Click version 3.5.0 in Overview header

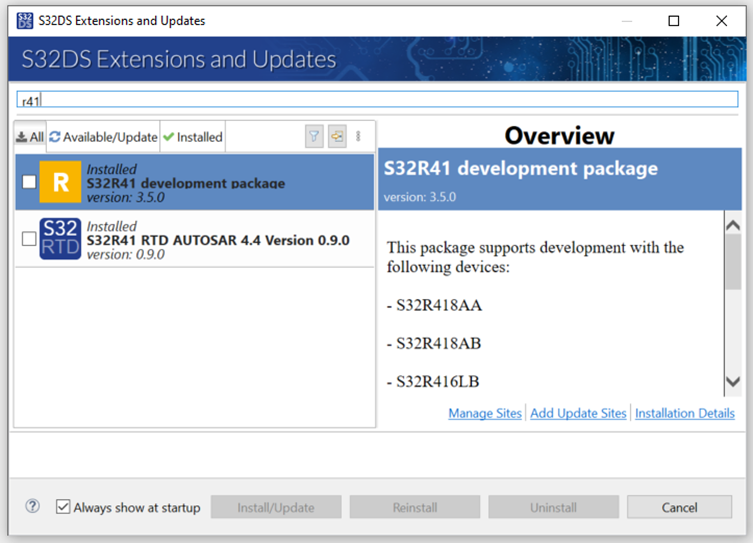pyautogui.click(x=420, y=197)
